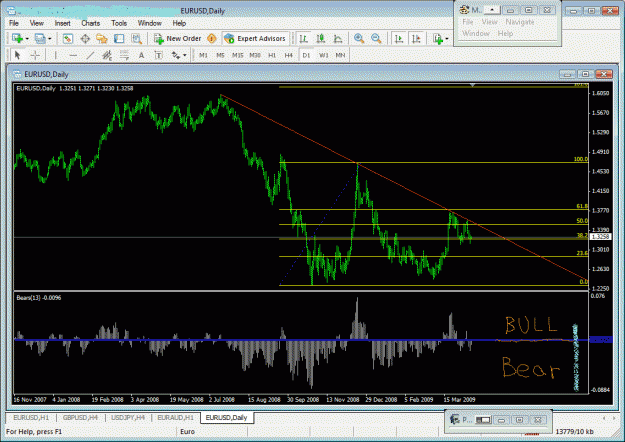Open the Tools menu
625x442 pixels.
[x=119, y=23]
